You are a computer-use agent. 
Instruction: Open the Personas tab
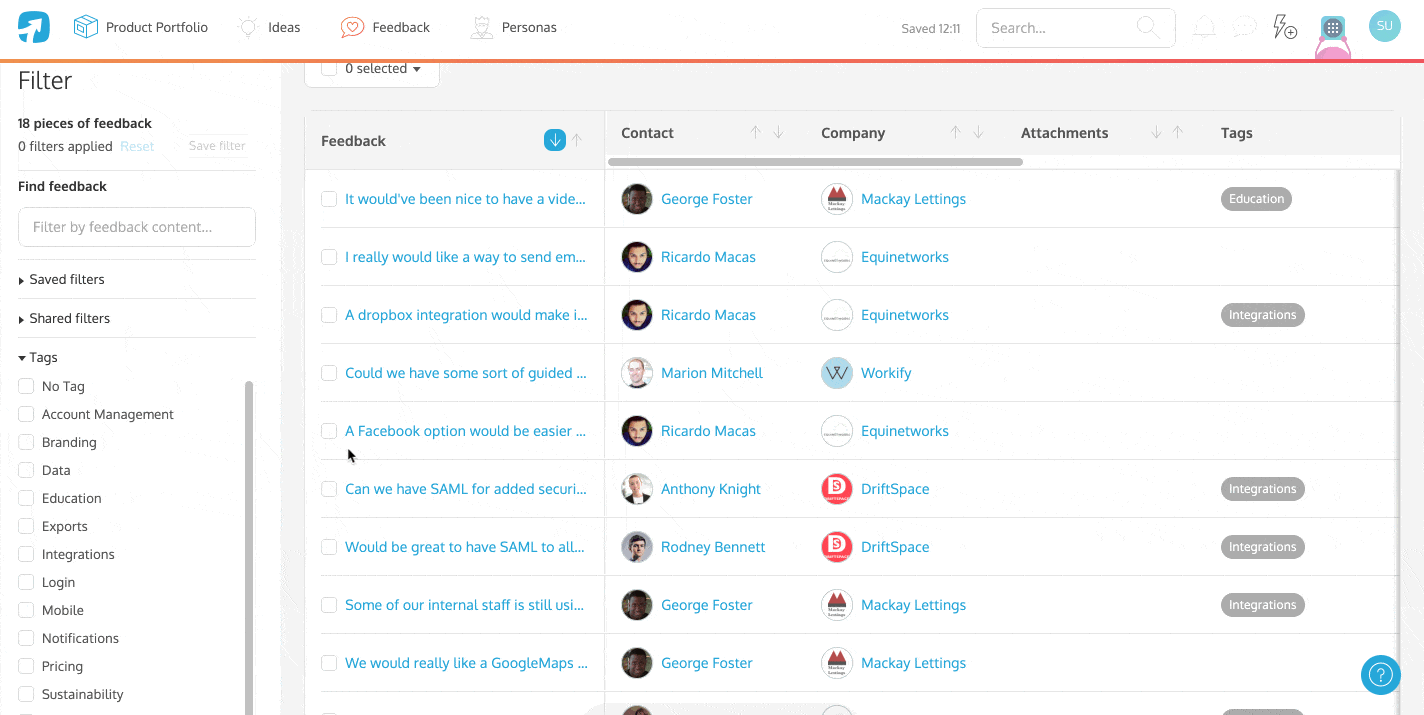coord(514,27)
